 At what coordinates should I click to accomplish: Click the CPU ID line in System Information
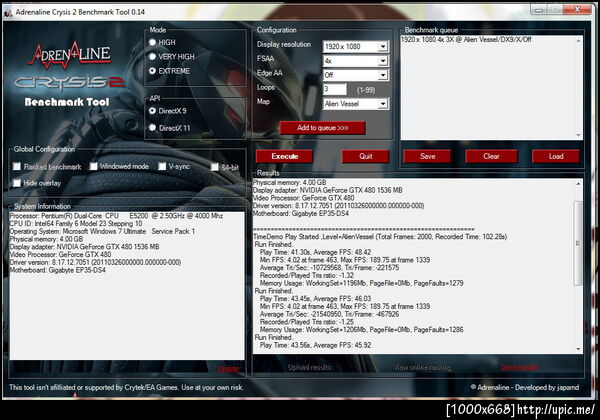[76, 223]
